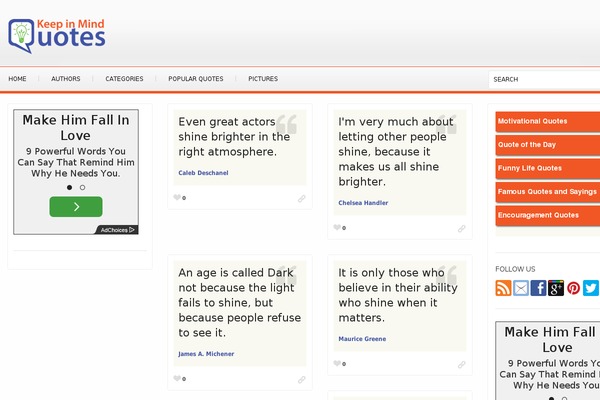Open author link Caleb Deschanel

[203, 173]
